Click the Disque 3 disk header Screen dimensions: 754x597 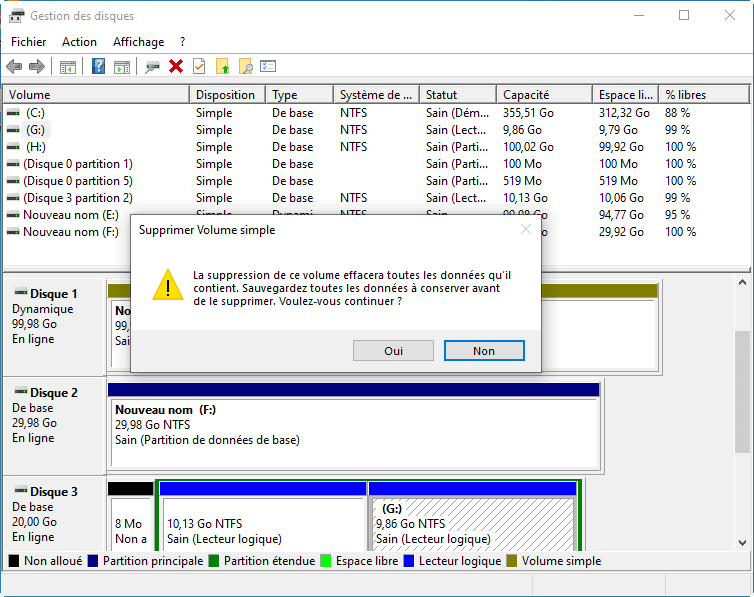click(x=54, y=514)
